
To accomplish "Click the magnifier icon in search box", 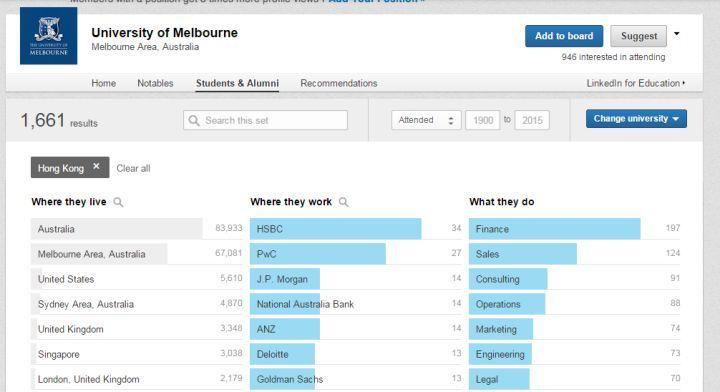I will (x=194, y=120).
